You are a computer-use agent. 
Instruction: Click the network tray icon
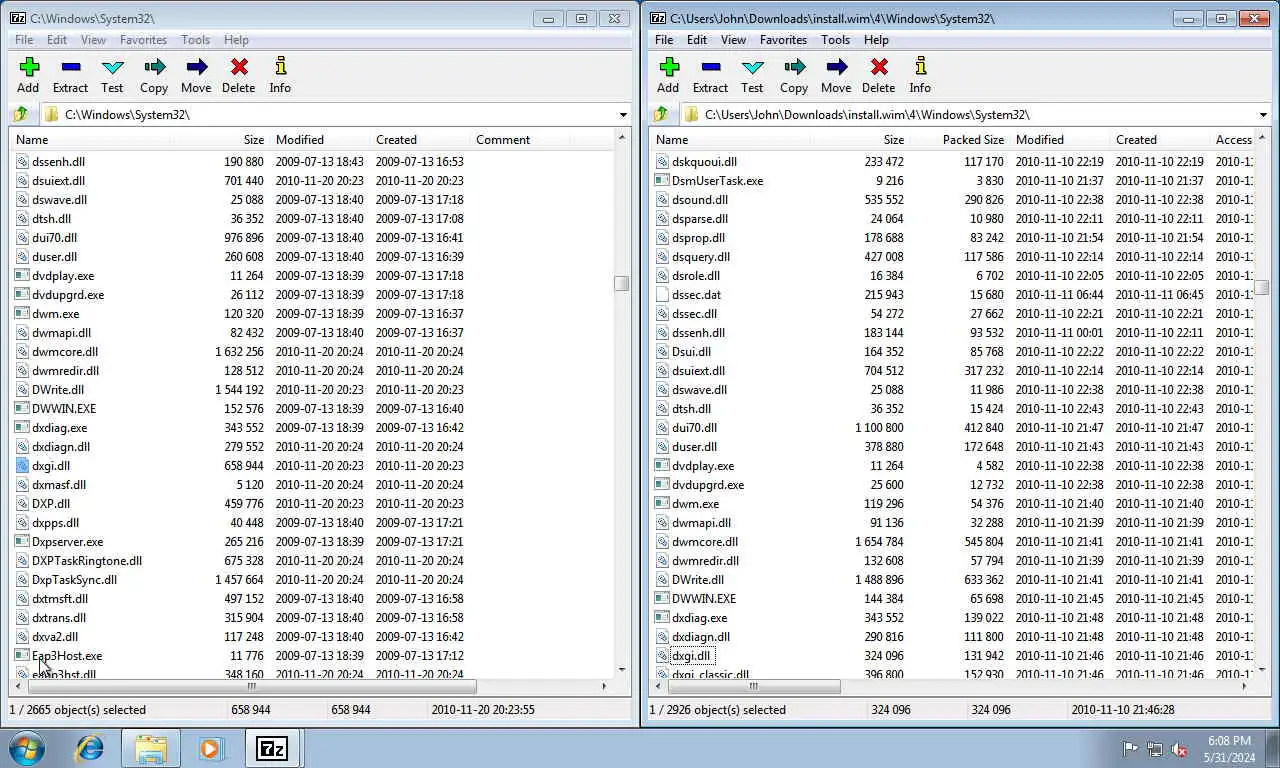(x=1155, y=749)
